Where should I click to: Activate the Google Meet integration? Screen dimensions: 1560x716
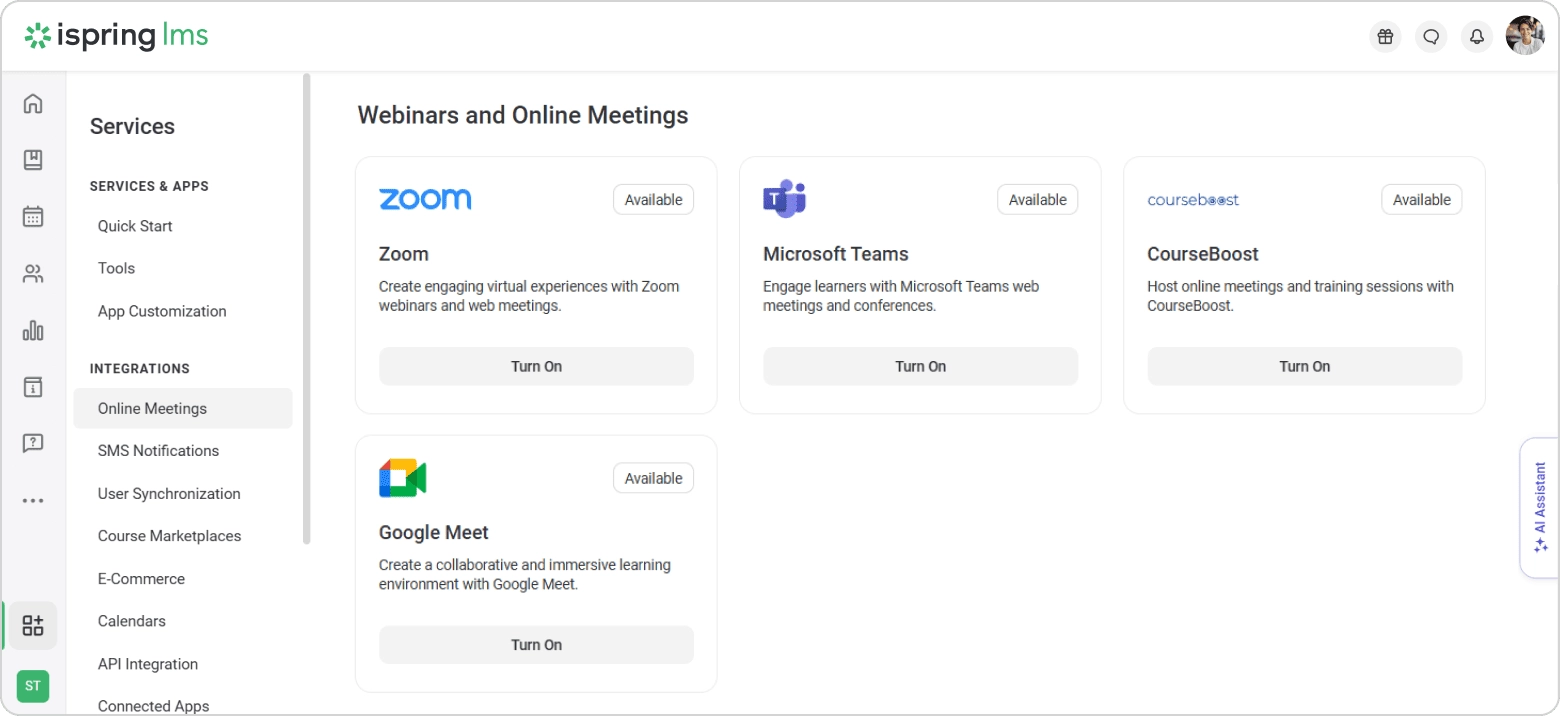coord(536,644)
